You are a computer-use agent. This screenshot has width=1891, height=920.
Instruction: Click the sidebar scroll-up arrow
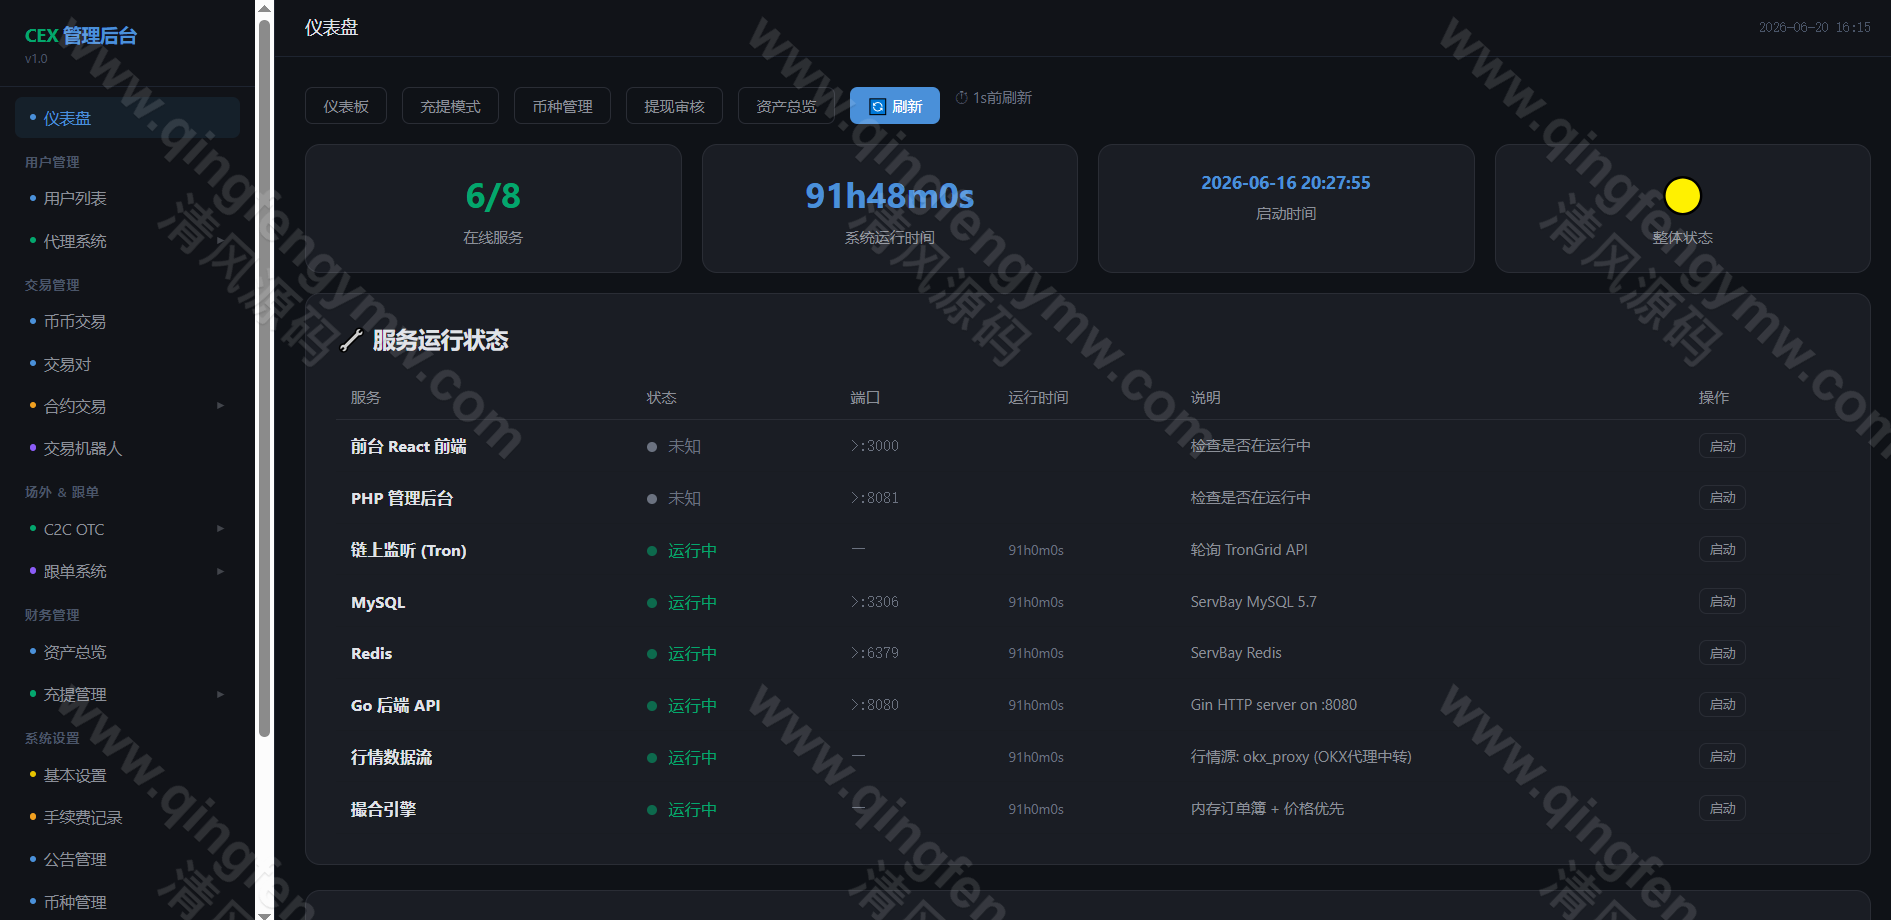point(265,8)
